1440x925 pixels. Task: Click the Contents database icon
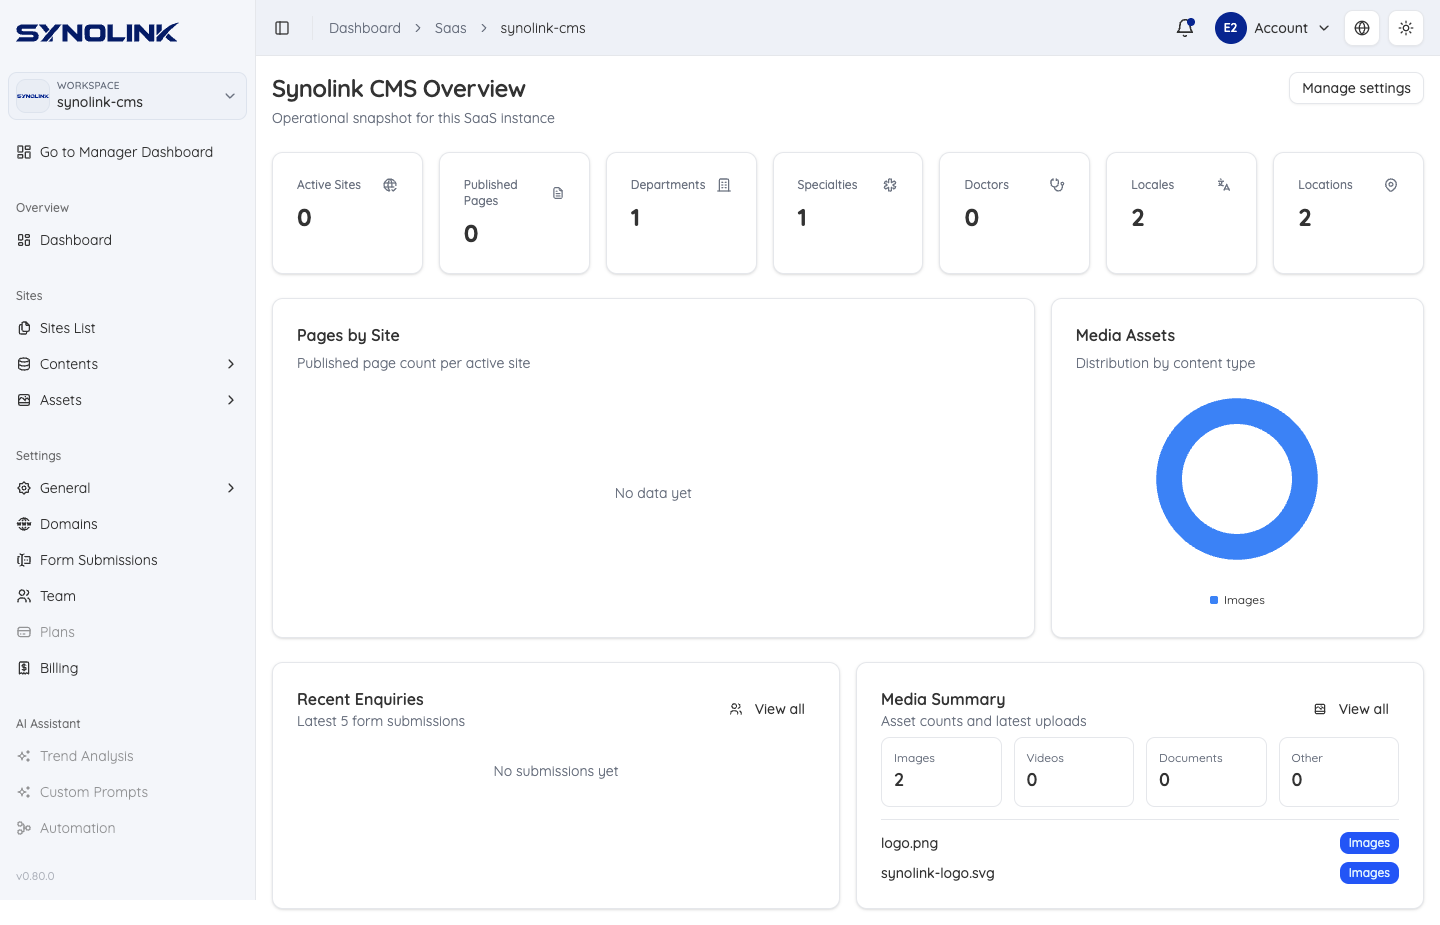tap(24, 364)
